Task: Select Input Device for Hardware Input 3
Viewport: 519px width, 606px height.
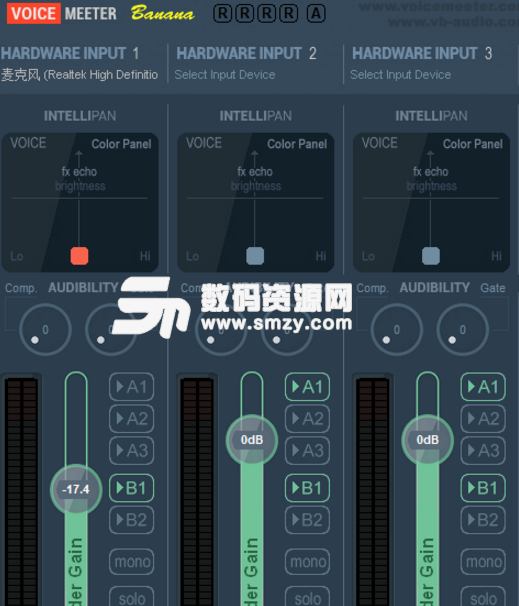Action: point(401,75)
